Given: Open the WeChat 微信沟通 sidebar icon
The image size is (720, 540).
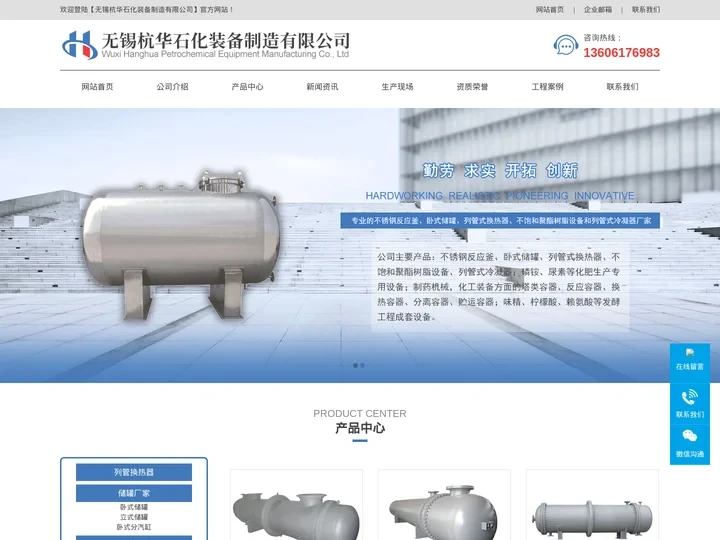Looking at the screenshot, I should (x=690, y=436).
